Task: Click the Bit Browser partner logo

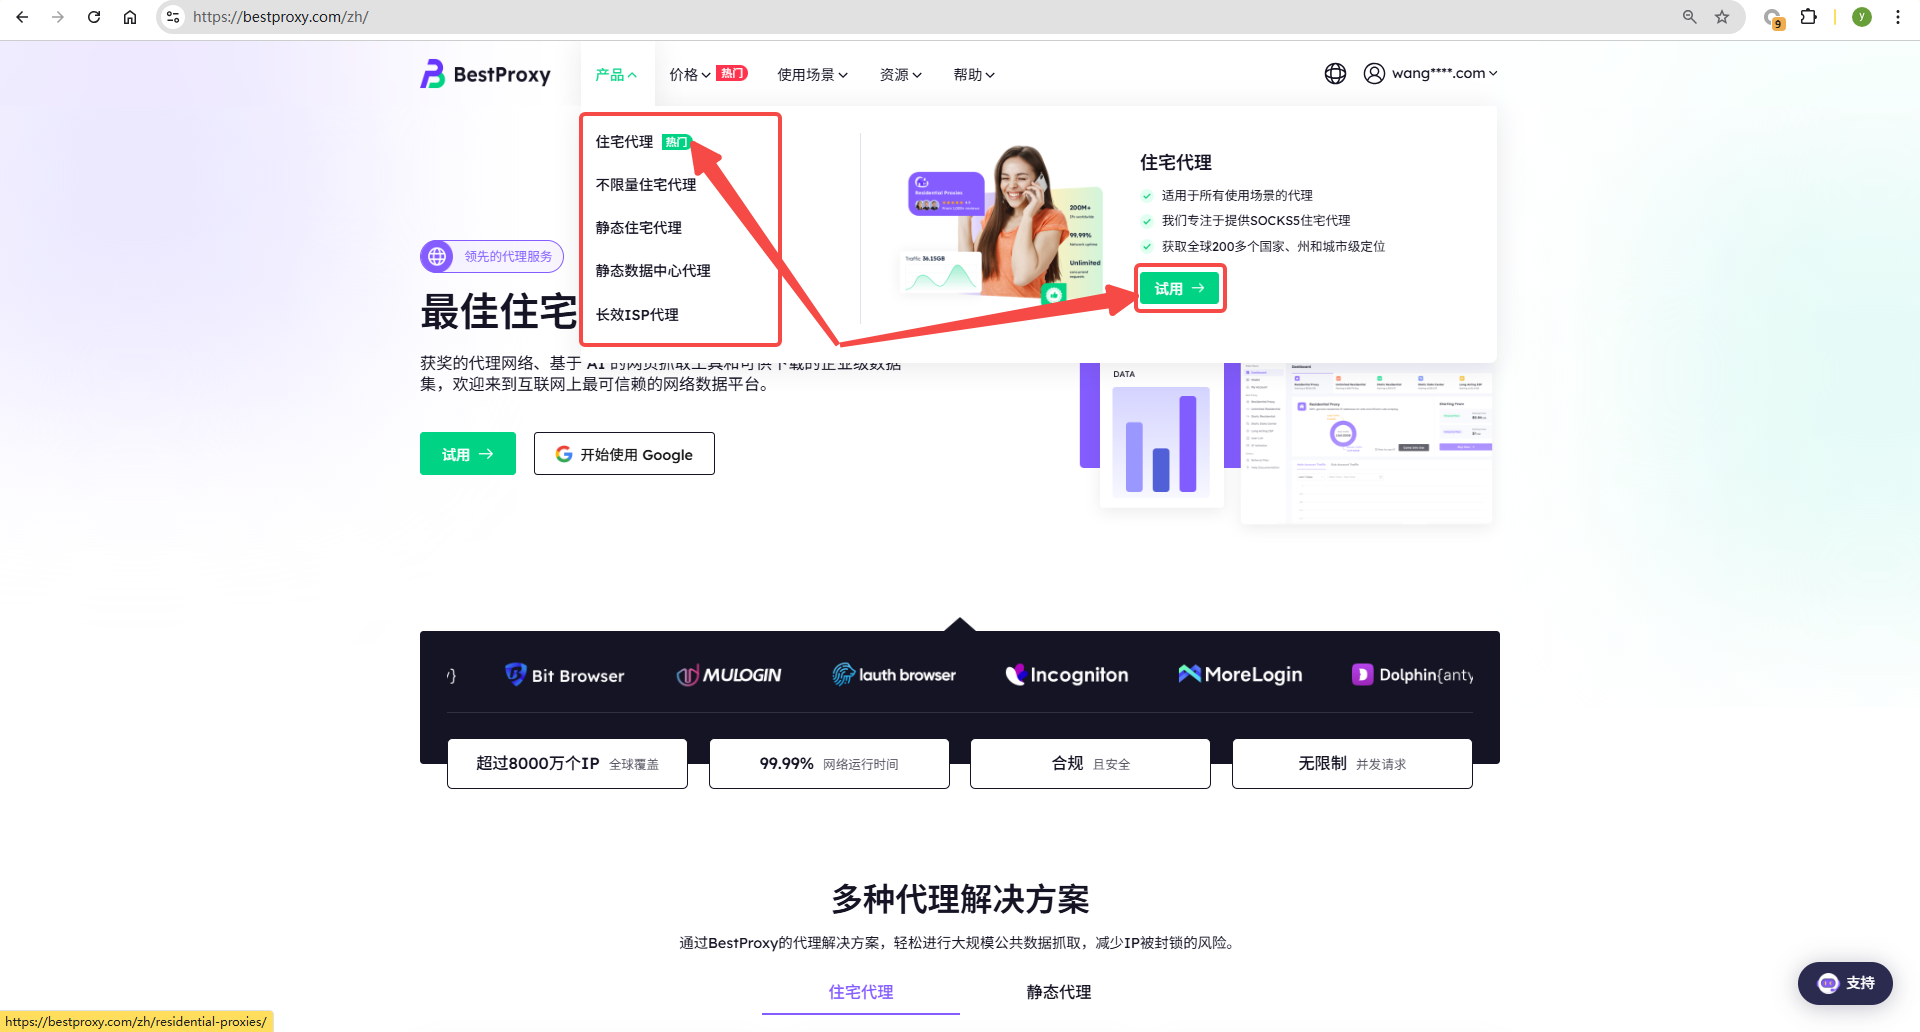Action: pyautogui.click(x=565, y=675)
